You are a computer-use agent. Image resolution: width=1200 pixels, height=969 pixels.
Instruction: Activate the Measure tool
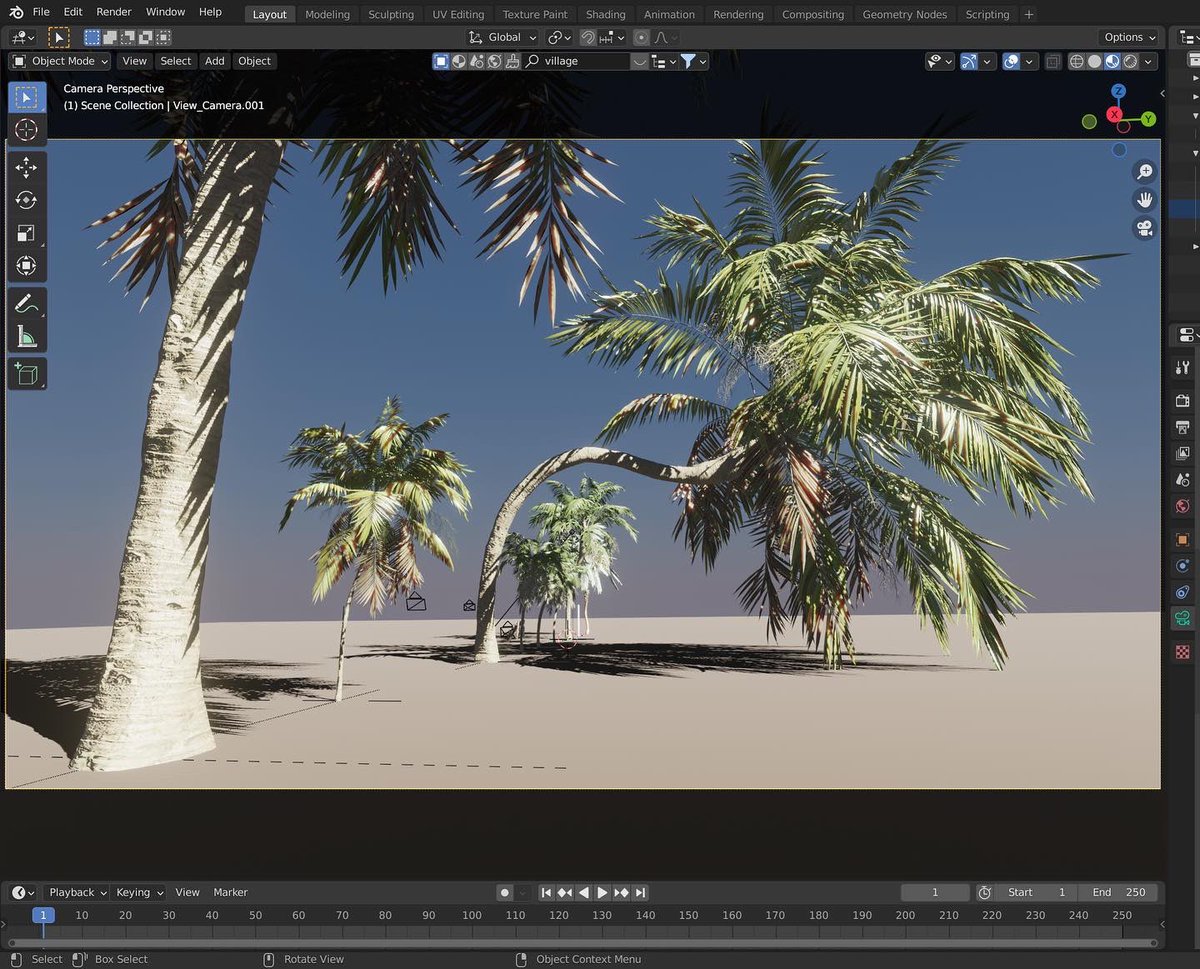(x=25, y=335)
